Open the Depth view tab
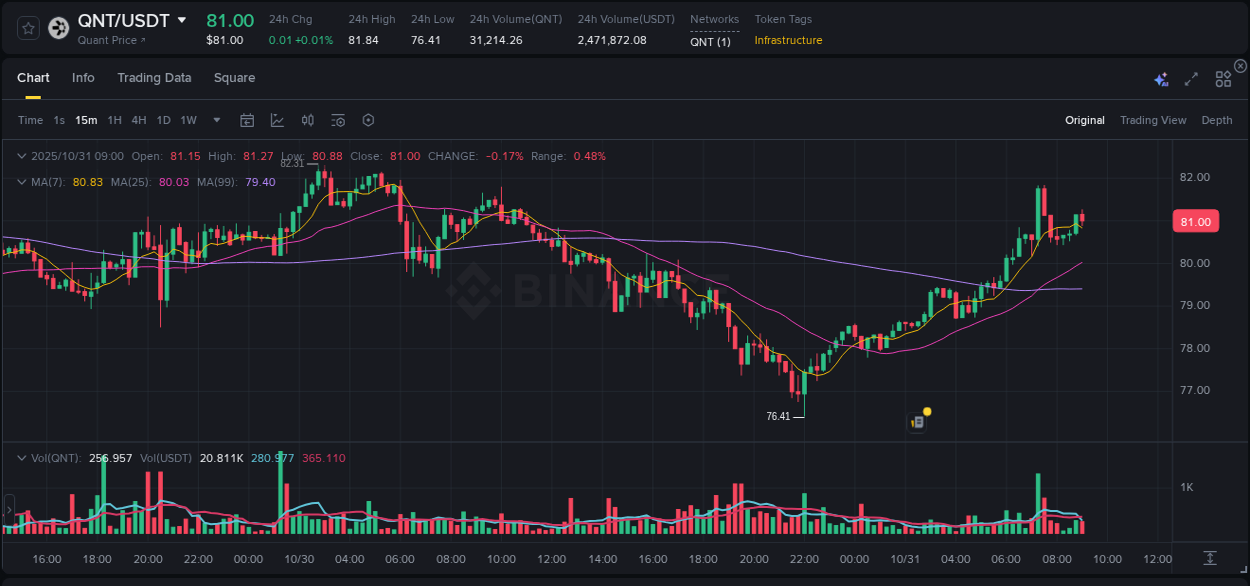1250x586 pixels. coord(1217,120)
